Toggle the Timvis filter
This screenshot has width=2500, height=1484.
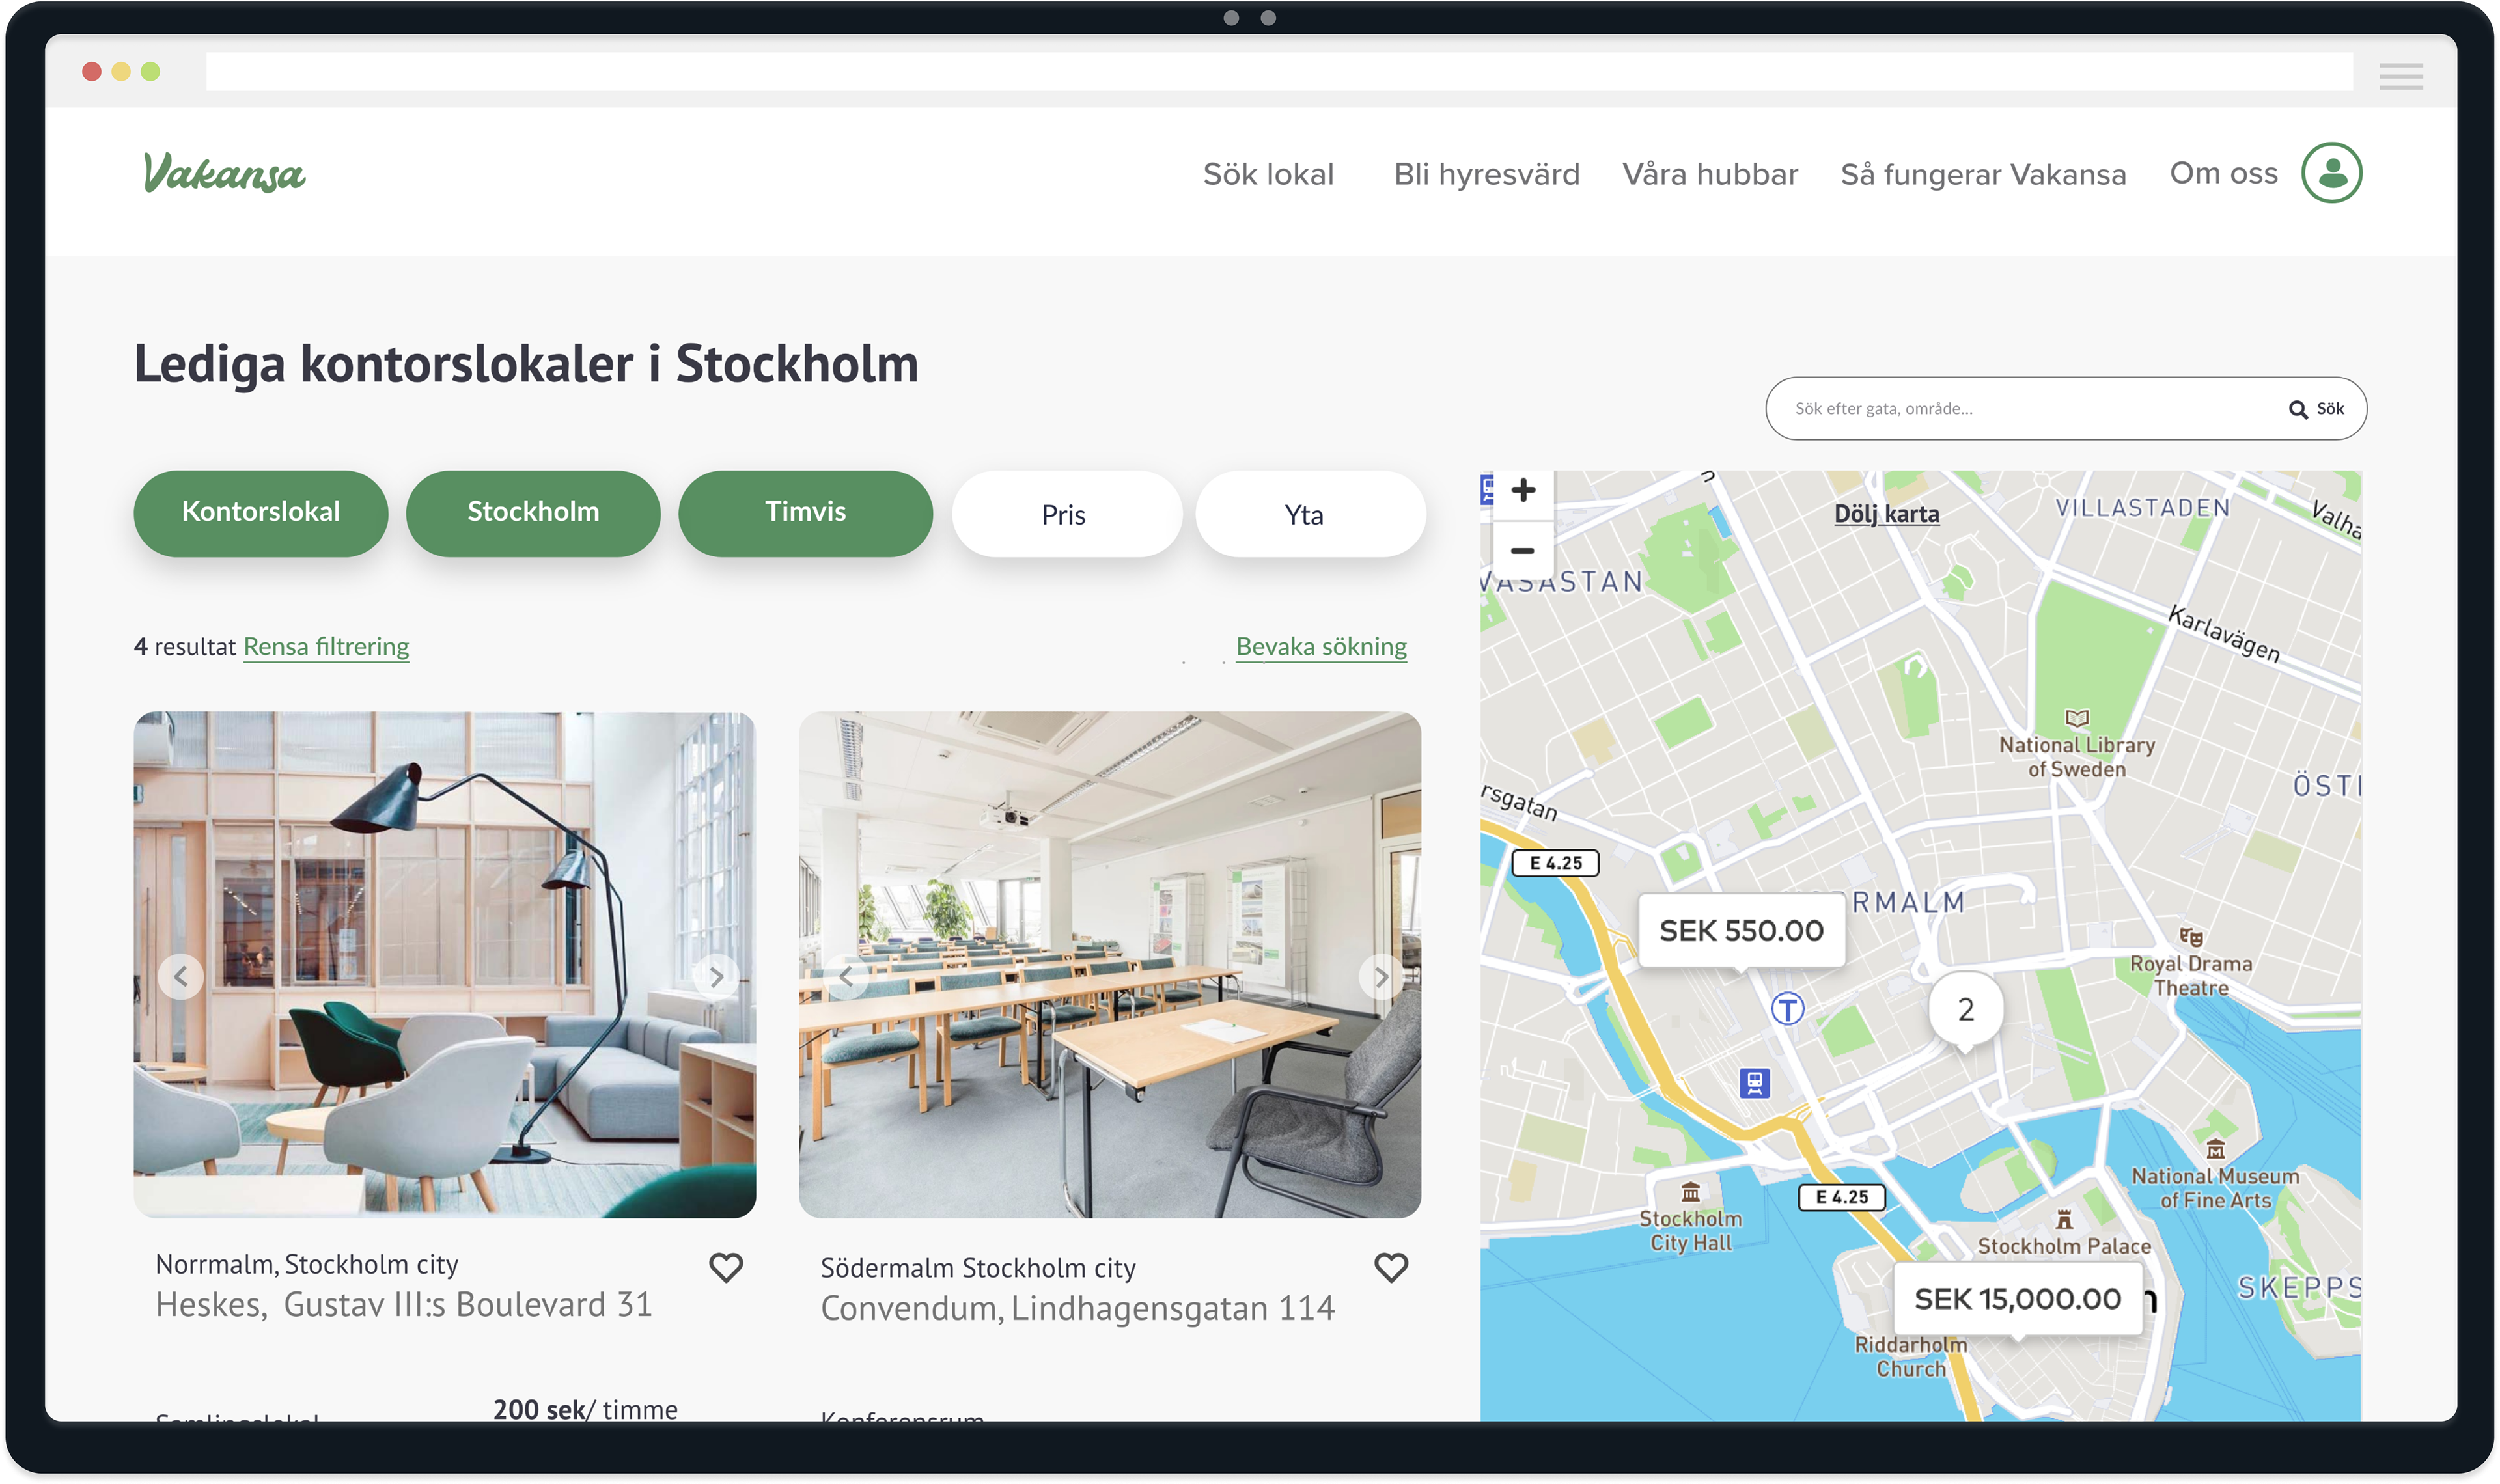click(805, 513)
